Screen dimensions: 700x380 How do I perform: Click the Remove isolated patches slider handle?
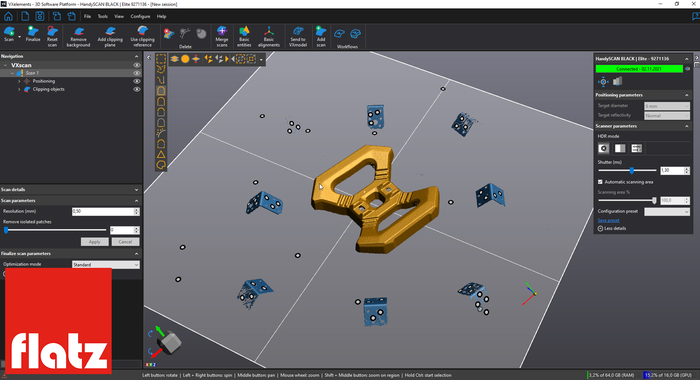[x=6, y=230]
